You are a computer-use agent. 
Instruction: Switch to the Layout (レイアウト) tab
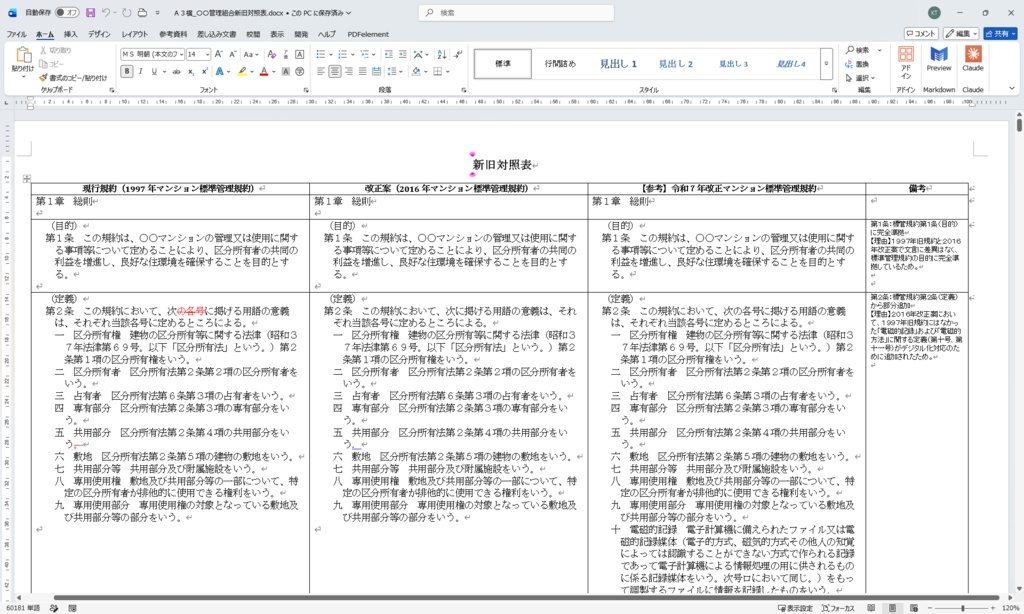point(135,34)
